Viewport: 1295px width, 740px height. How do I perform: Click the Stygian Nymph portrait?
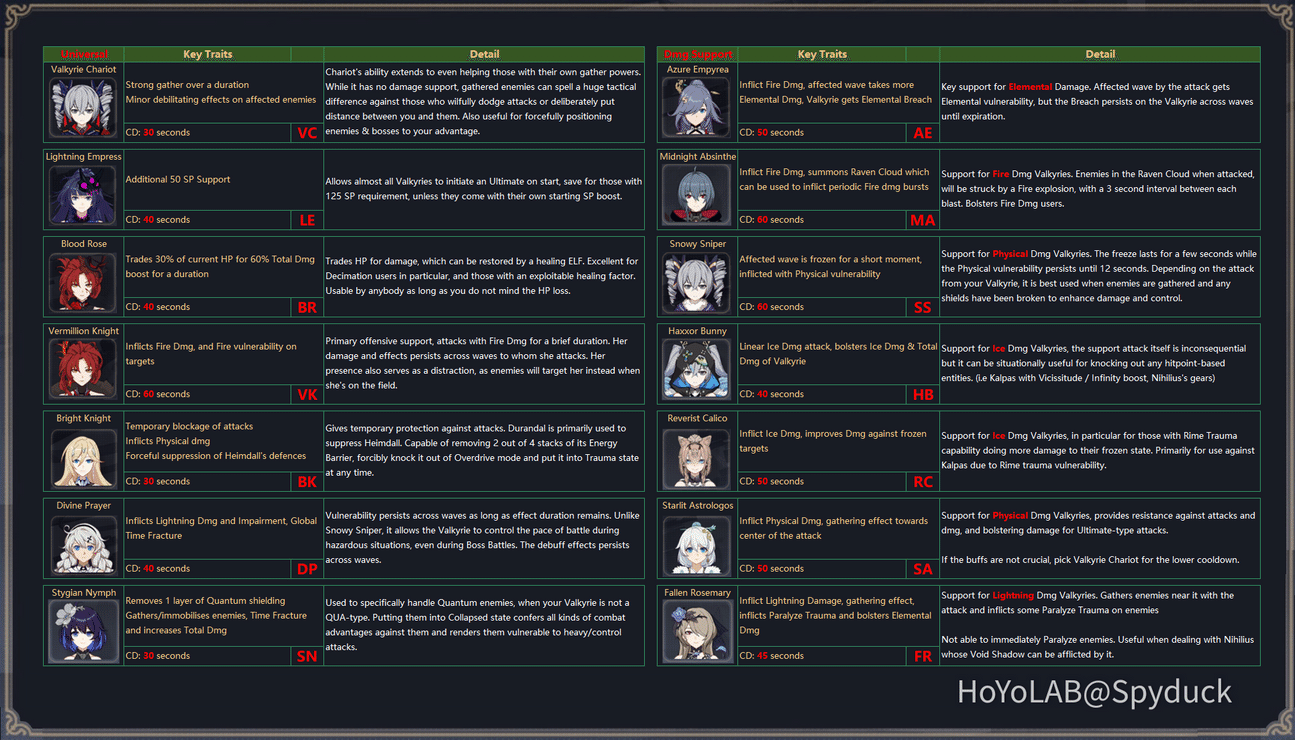(84, 631)
